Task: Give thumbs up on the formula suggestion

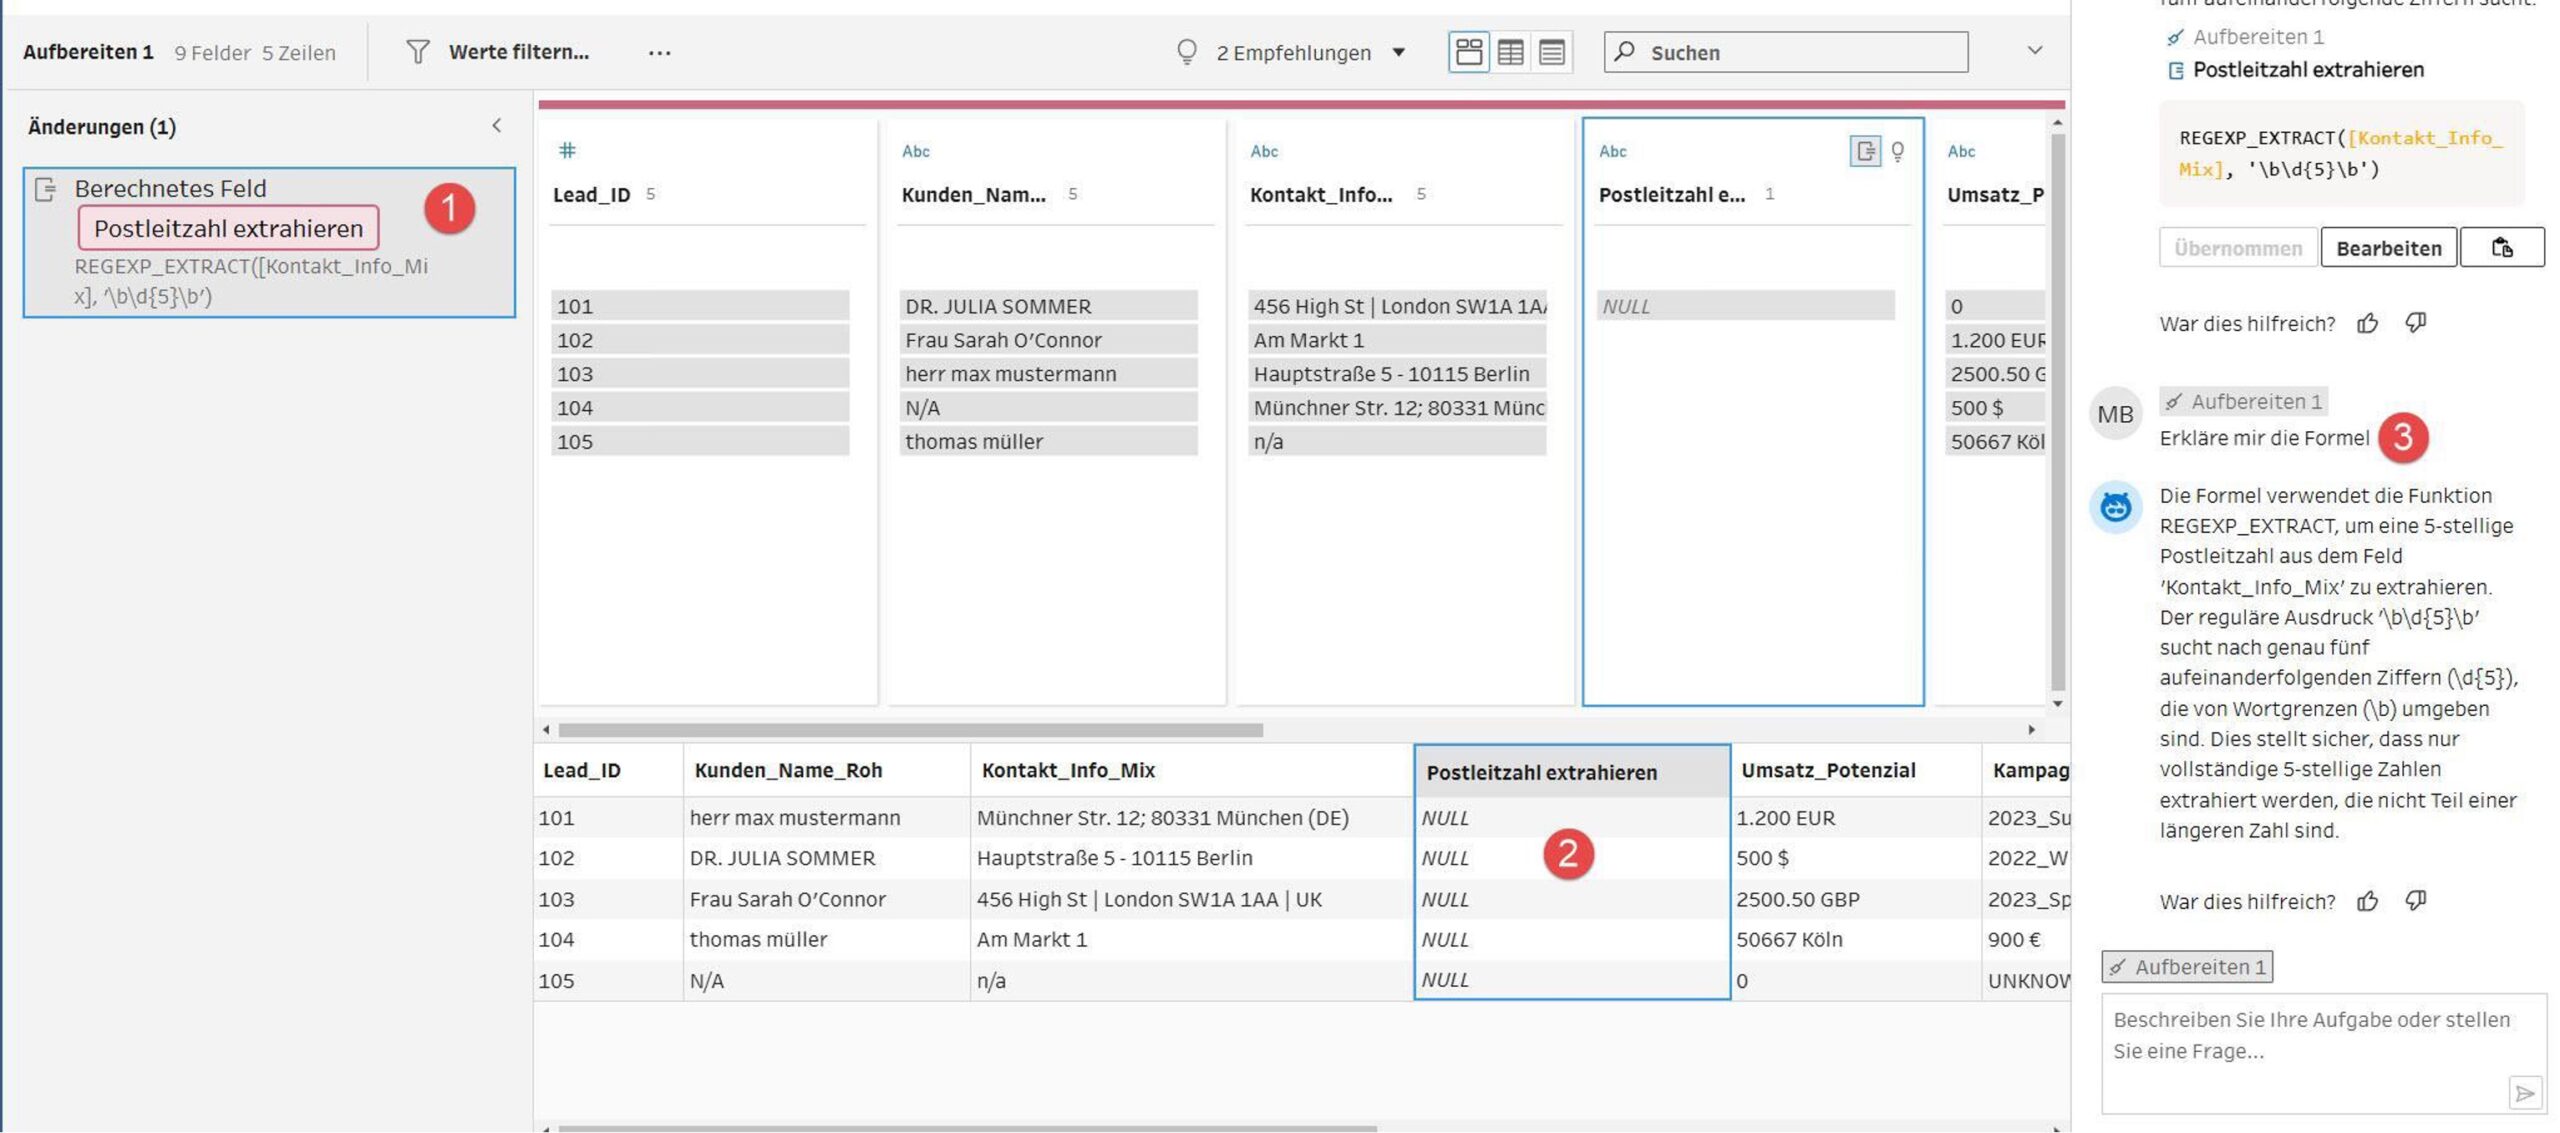Action: (x=2367, y=323)
